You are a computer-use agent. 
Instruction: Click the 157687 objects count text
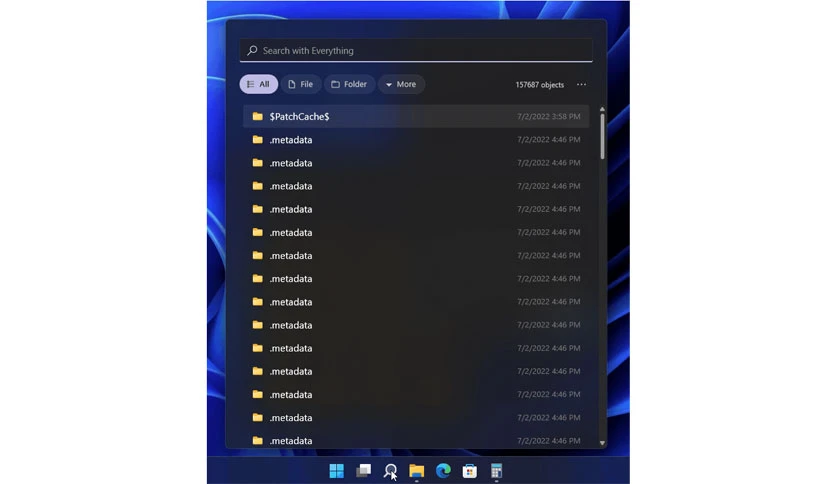coord(540,85)
